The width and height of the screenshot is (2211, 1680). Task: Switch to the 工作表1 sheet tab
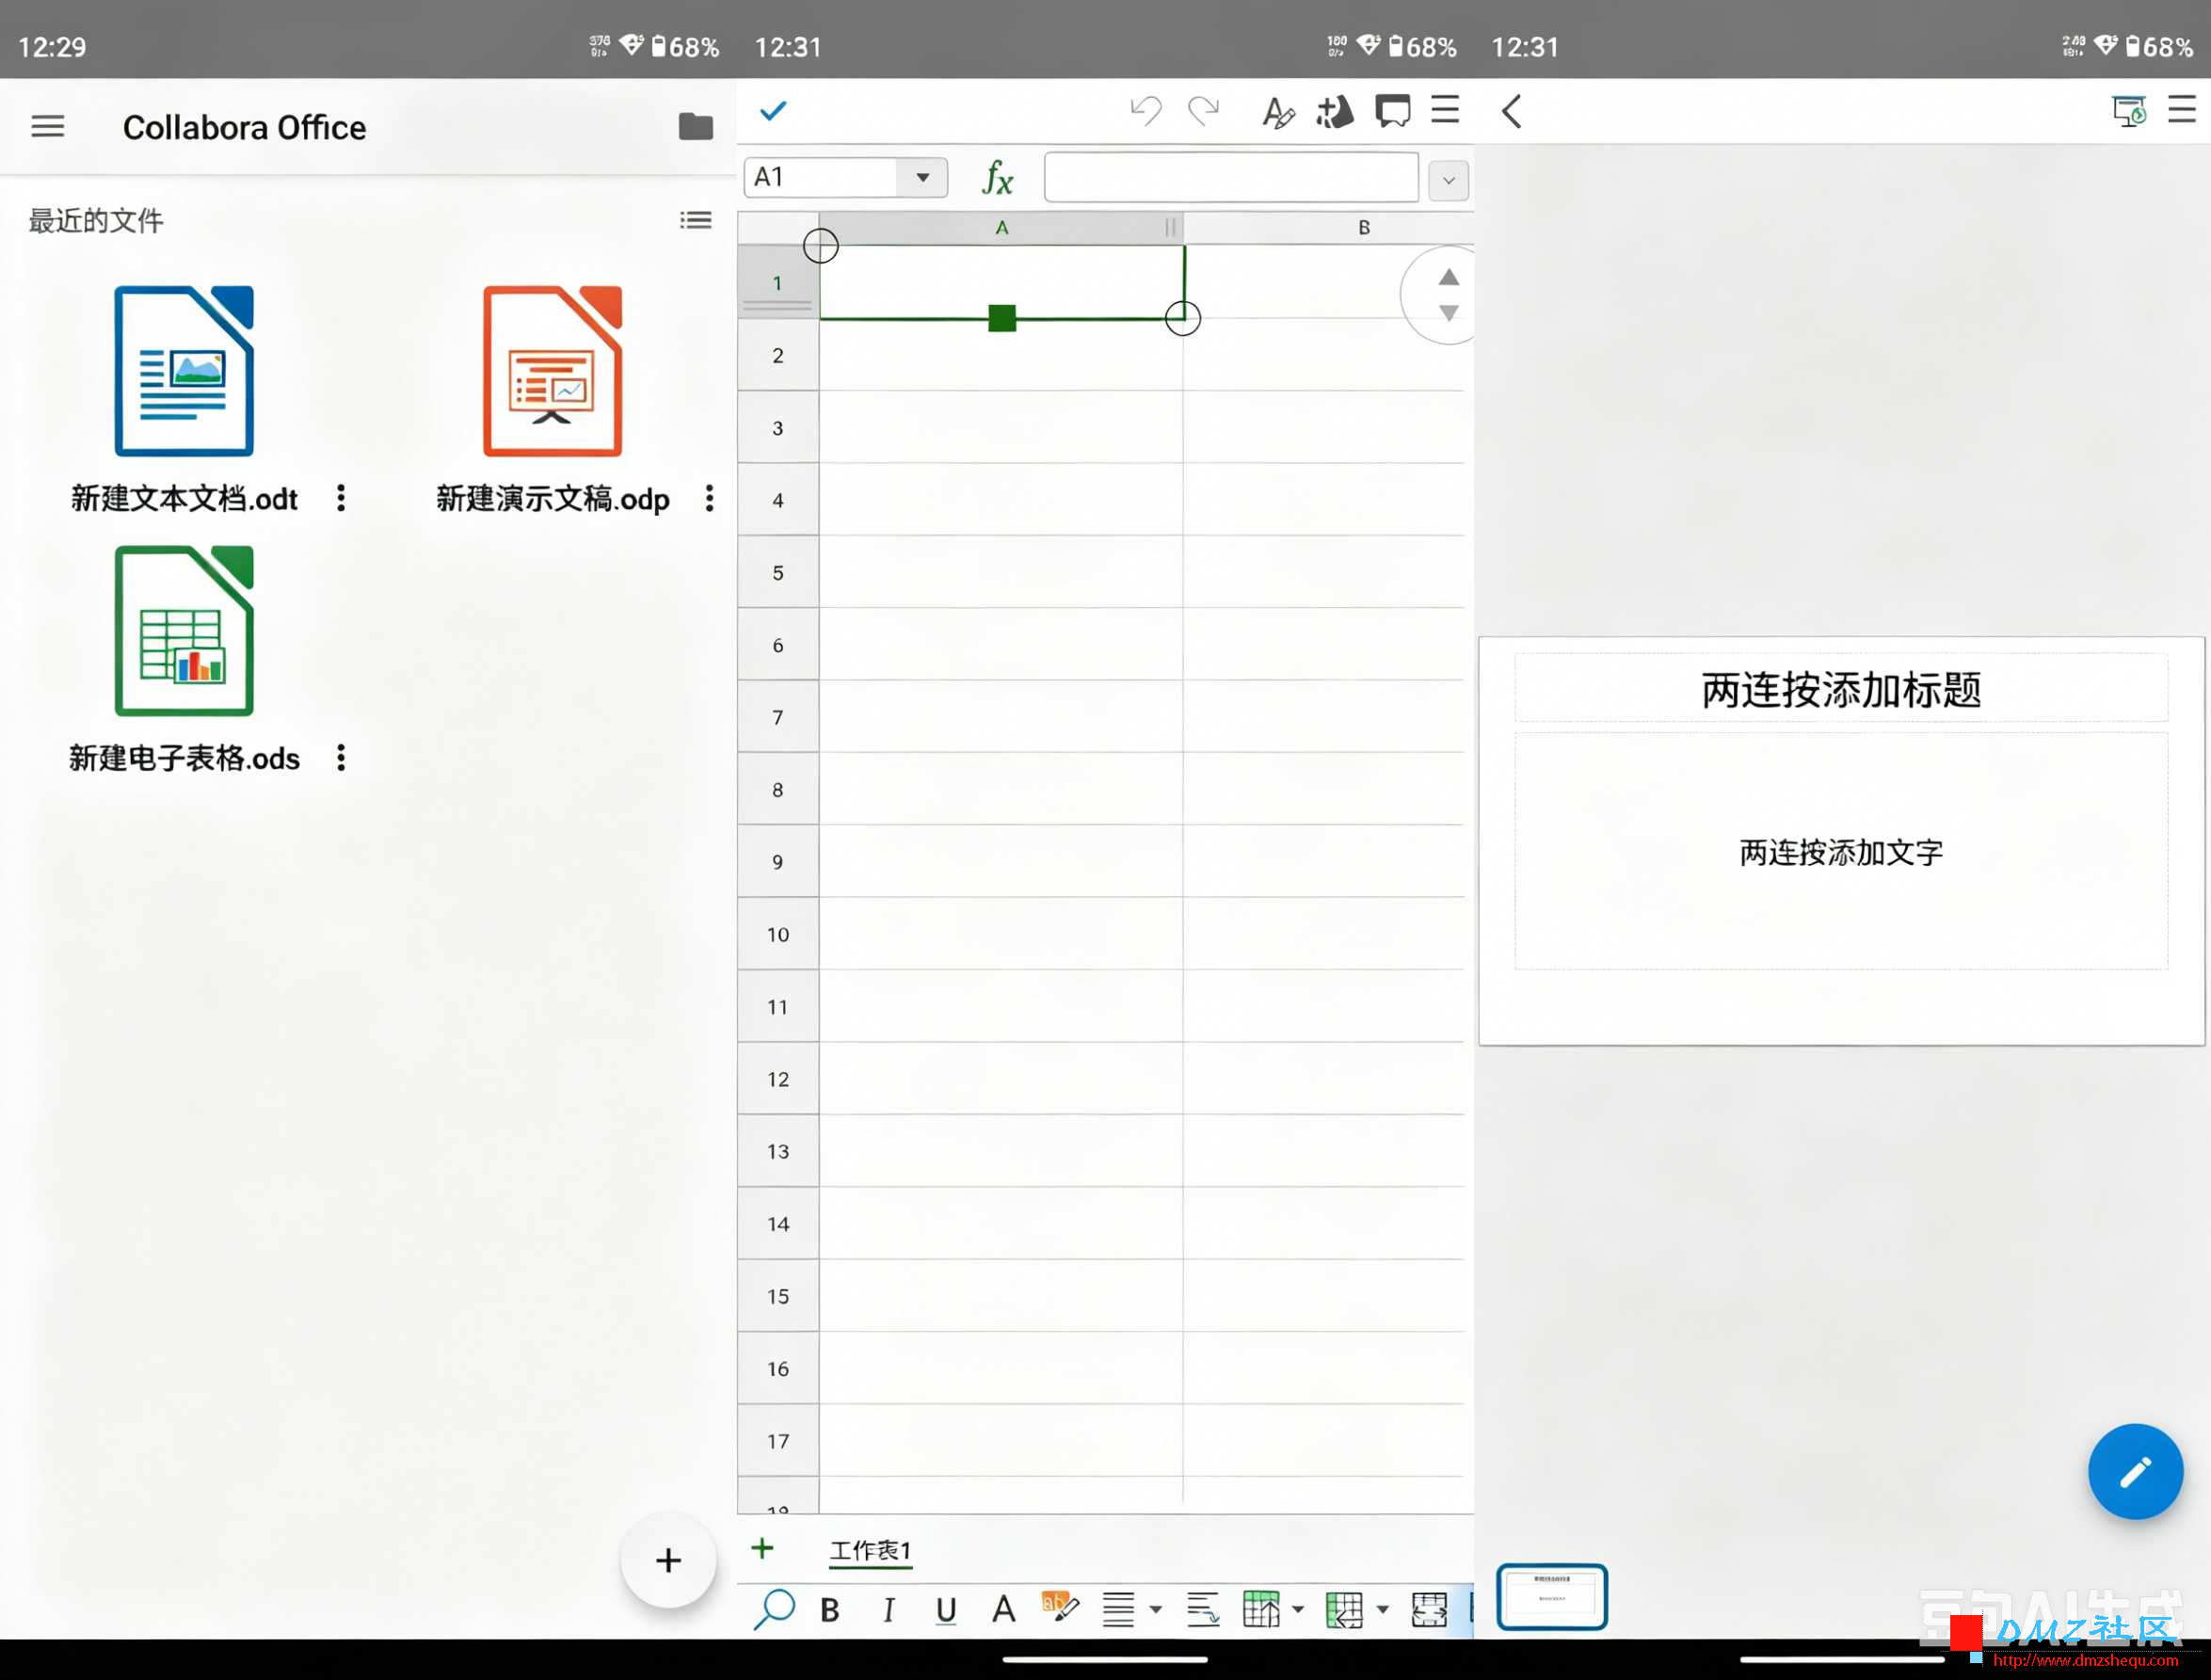[x=870, y=1551]
